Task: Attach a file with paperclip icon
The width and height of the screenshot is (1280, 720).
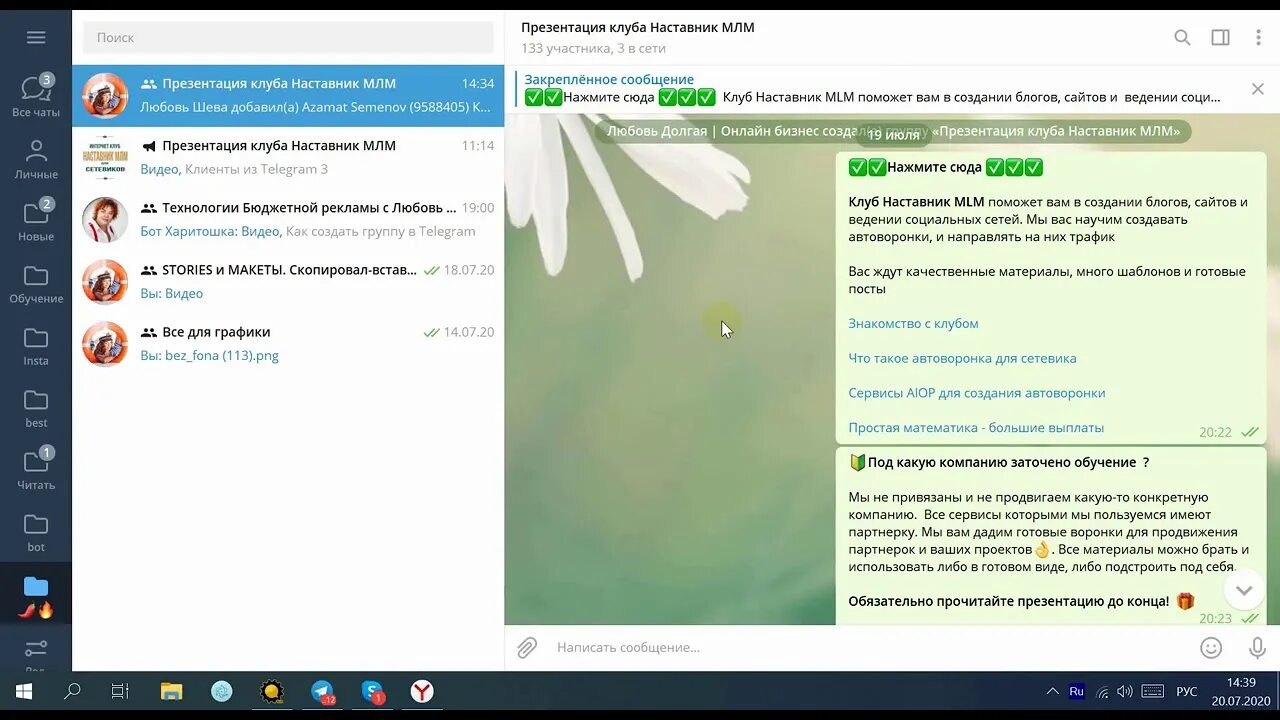Action: [x=527, y=648]
